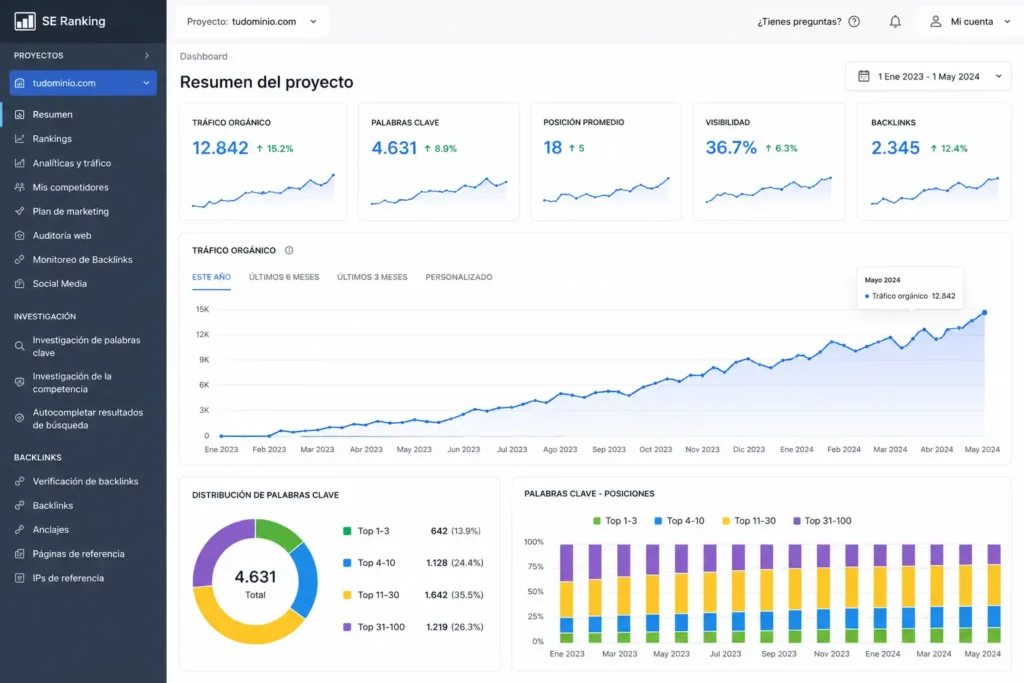Click the keyword research magnifier icon
Screen dimensions: 1024x683
(x=20, y=346)
